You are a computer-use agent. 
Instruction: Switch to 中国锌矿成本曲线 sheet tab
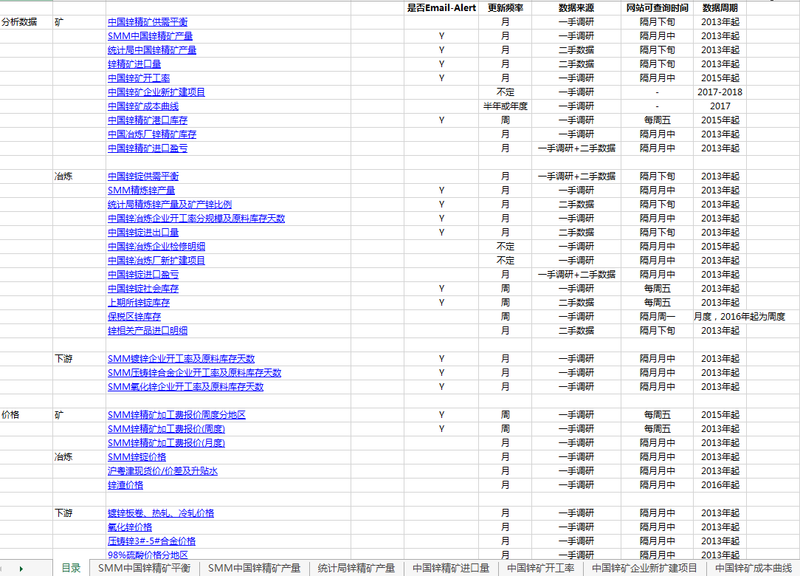click(753, 568)
